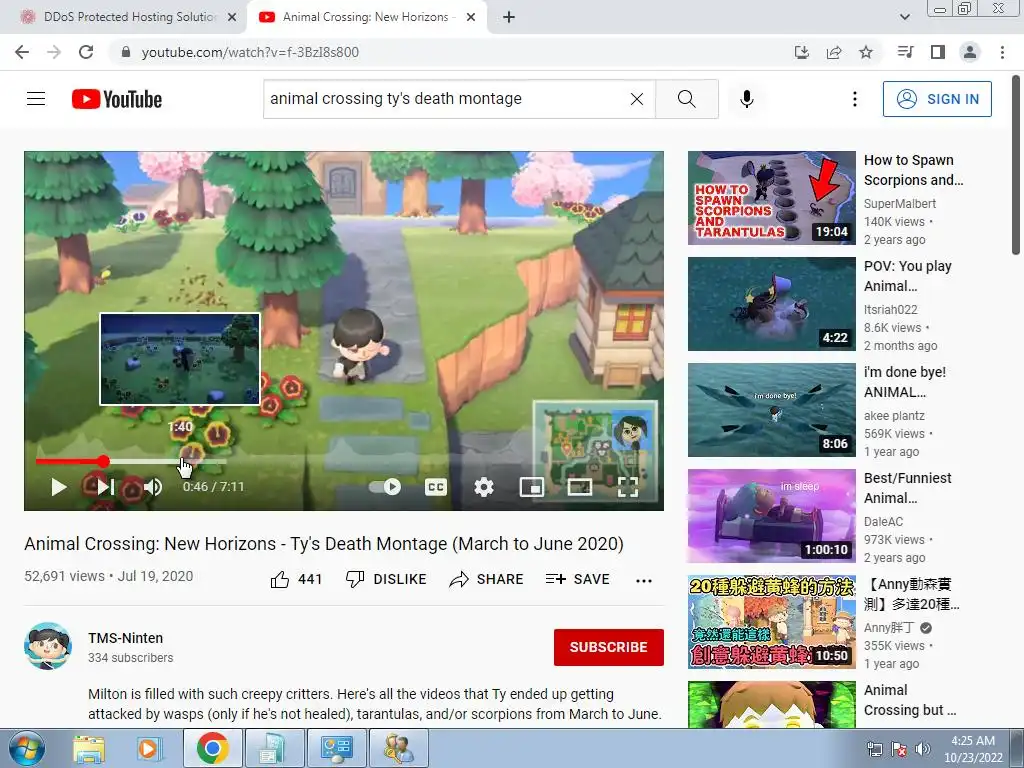Open the player settings gear
Viewport: 1024px width, 768px height.
pos(484,487)
